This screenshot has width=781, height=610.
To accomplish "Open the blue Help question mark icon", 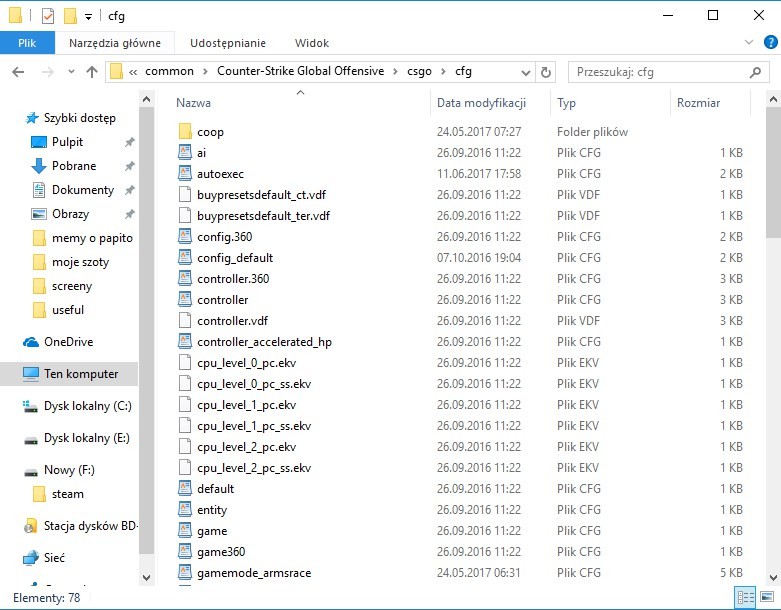I will tap(771, 42).
